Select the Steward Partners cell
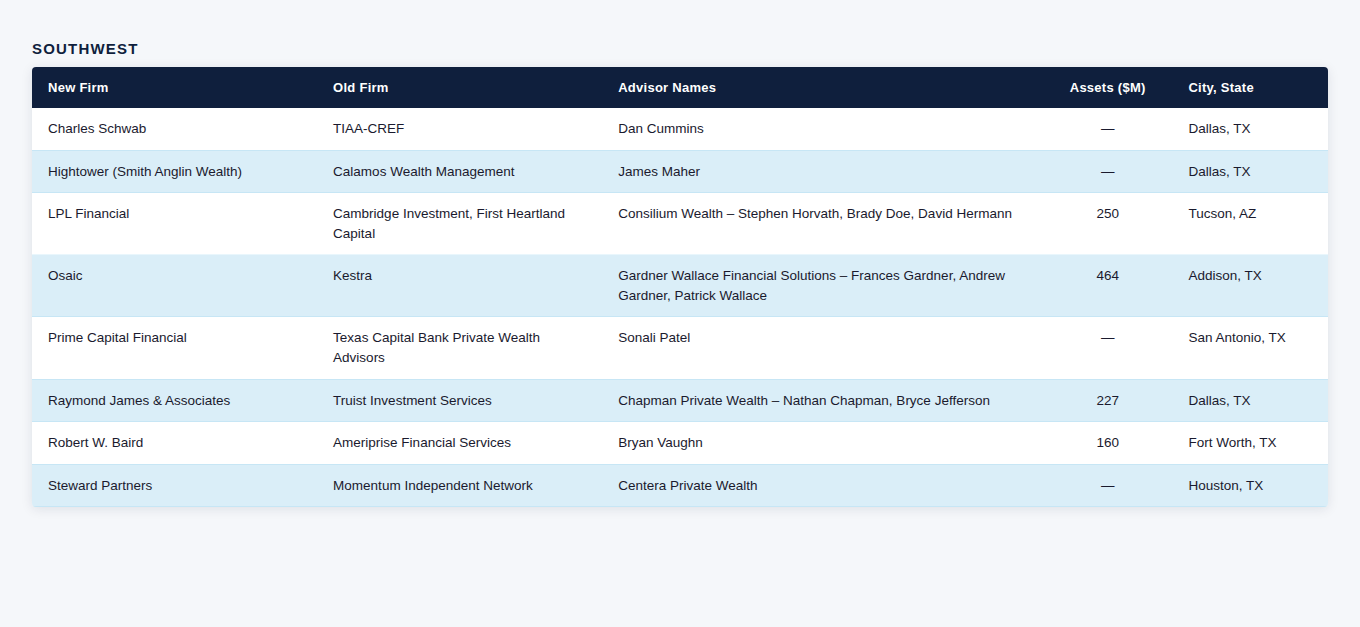This screenshot has width=1360, height=627. tap(100, 486)
